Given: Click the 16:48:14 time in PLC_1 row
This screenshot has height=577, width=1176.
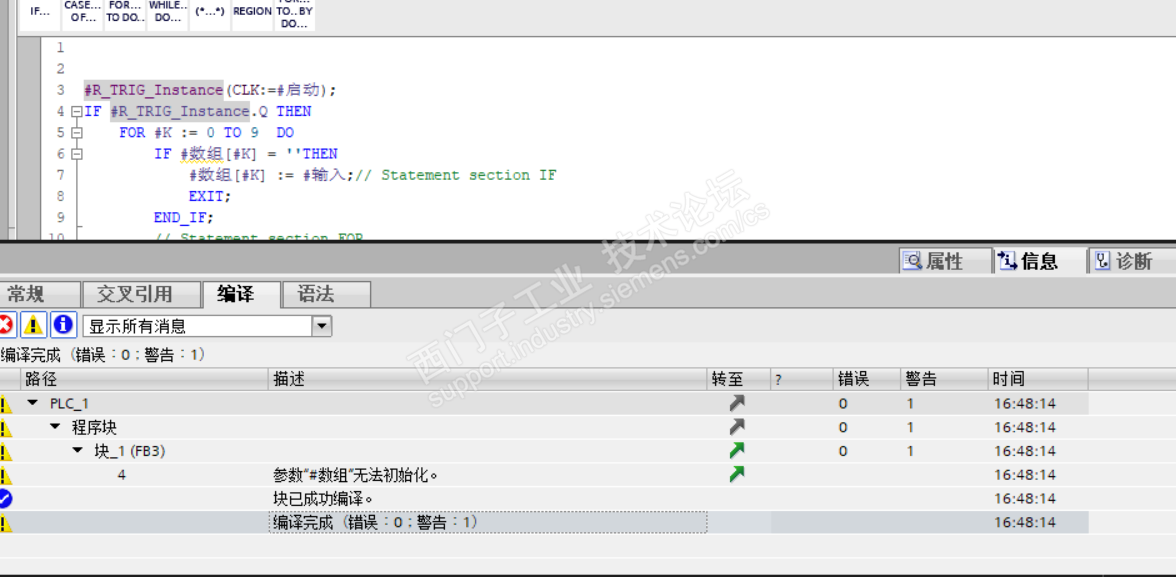Looking at the screenshot, I should (1024, 404).
